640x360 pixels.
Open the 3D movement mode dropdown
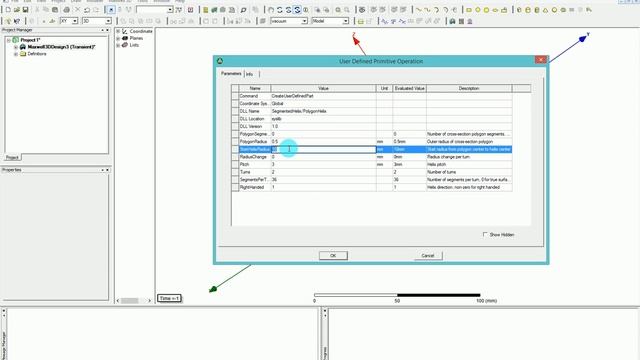108,21
